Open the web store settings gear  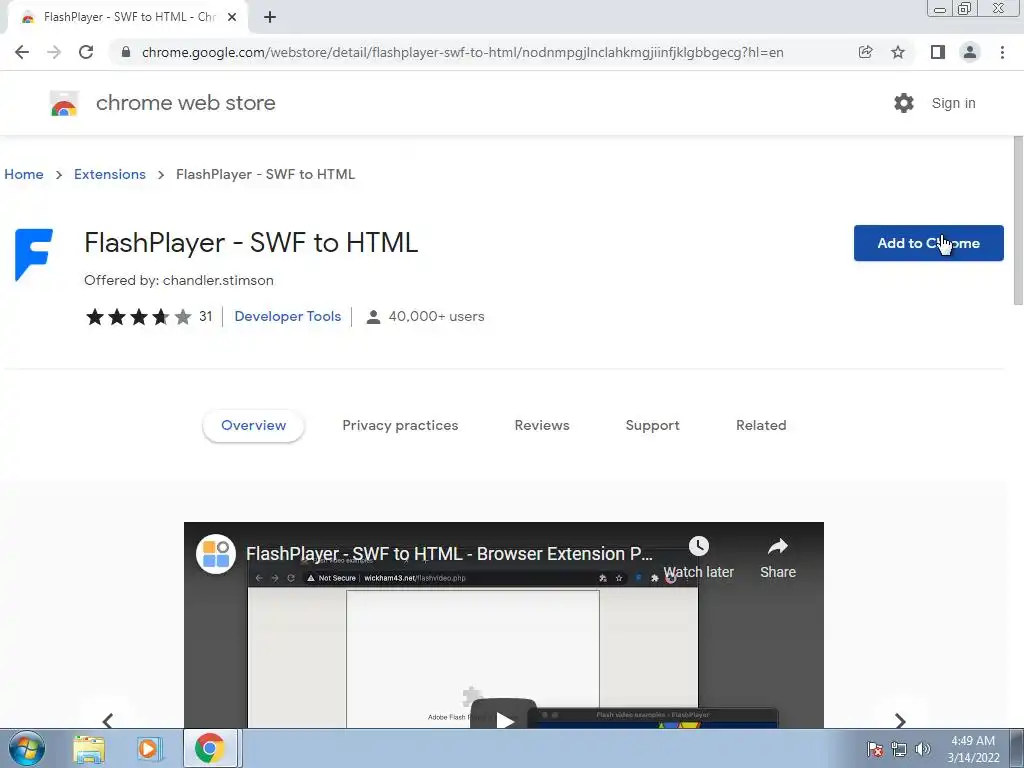click(x=904, y=103)
